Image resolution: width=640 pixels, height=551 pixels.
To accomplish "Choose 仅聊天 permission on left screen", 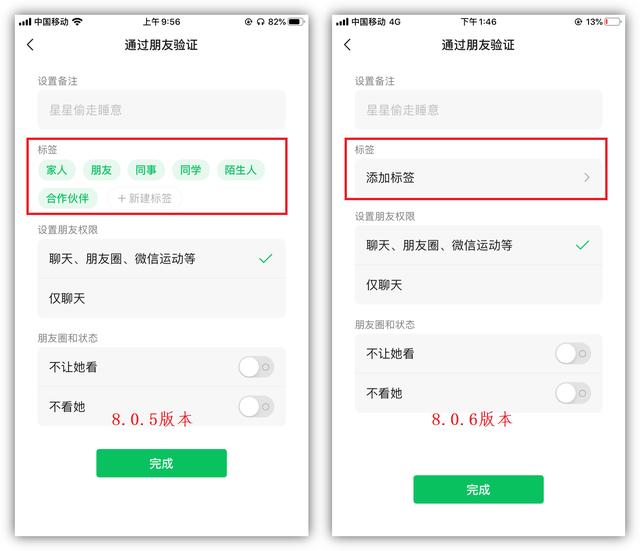I will coord(162,298).
